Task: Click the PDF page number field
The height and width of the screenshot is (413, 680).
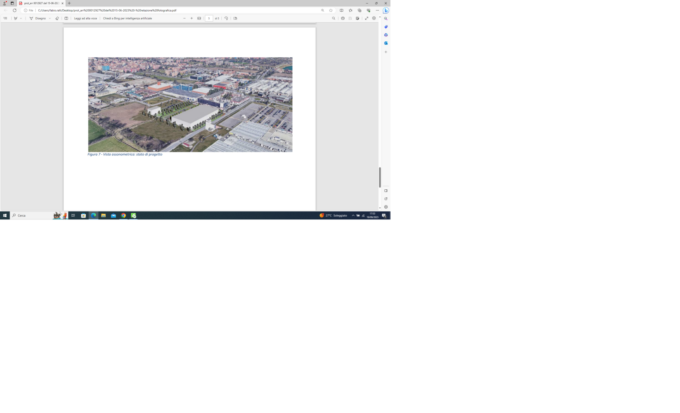Action: click(x=209, y=18)
